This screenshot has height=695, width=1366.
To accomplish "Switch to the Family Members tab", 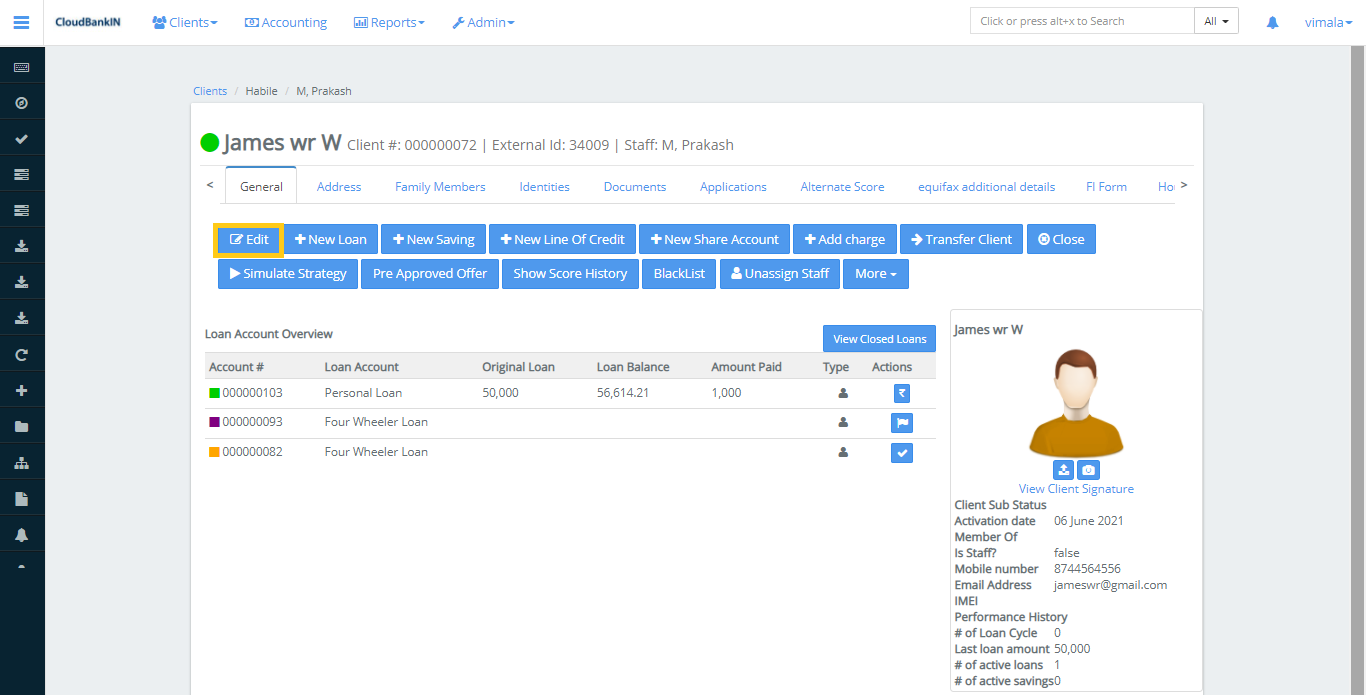I will 440,186.
